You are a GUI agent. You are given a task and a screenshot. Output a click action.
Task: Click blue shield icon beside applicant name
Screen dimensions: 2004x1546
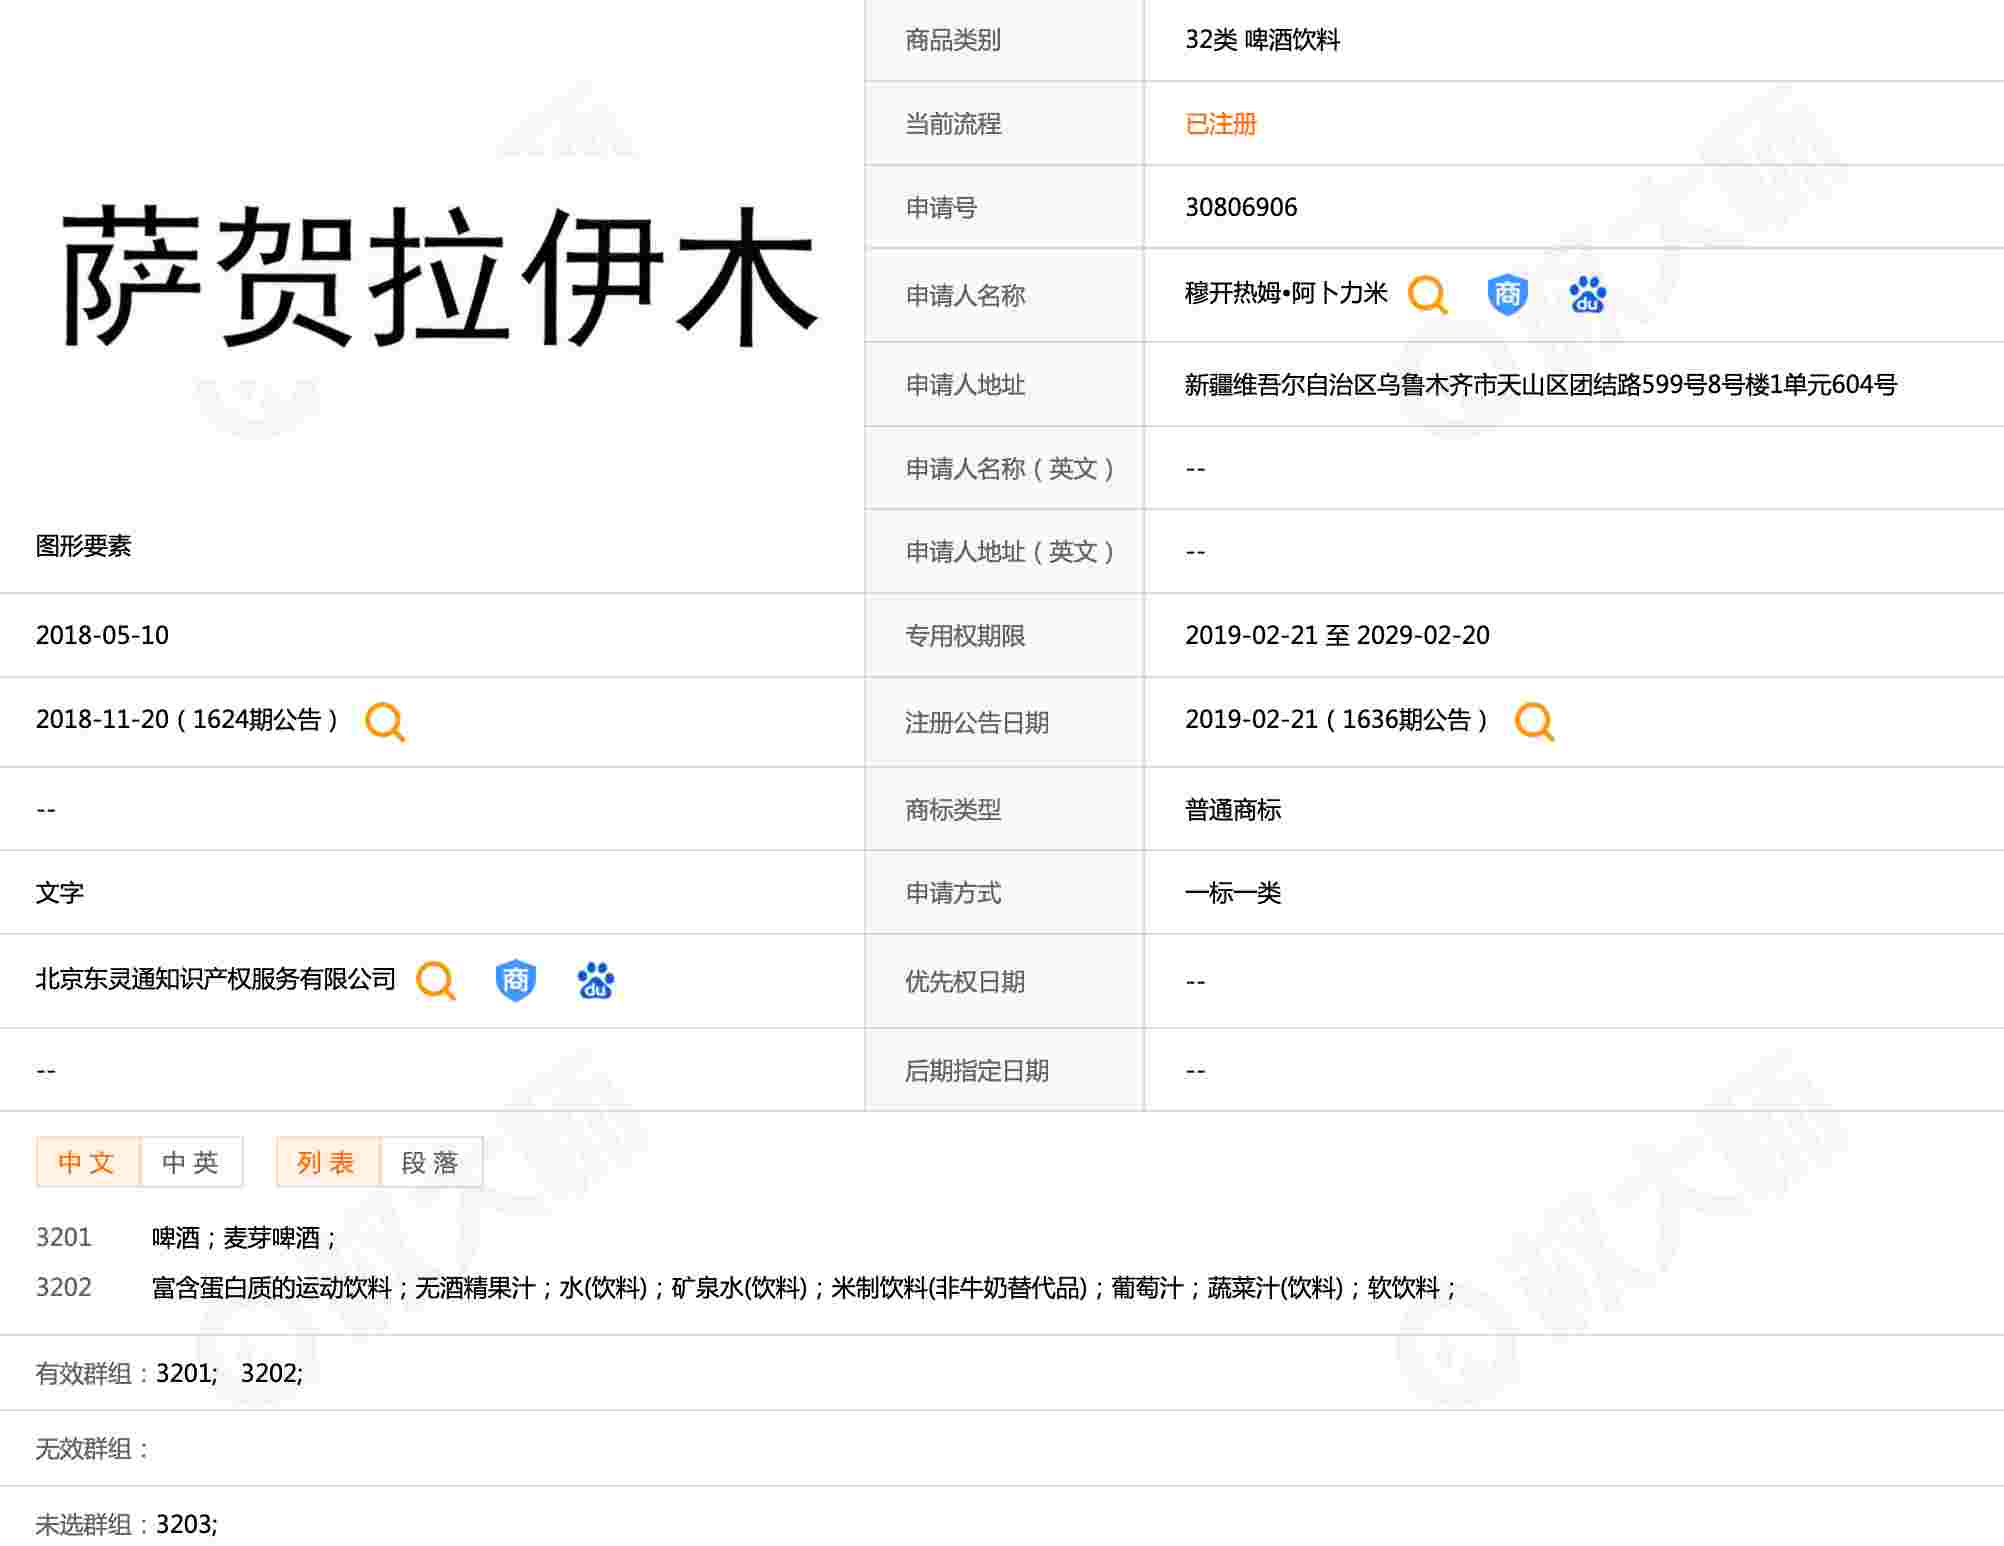coord(1507,295)
